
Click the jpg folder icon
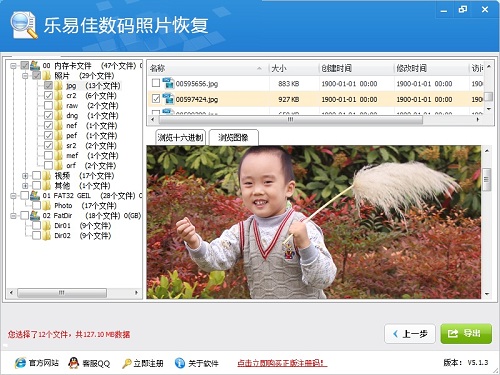(x=59, y=86)
